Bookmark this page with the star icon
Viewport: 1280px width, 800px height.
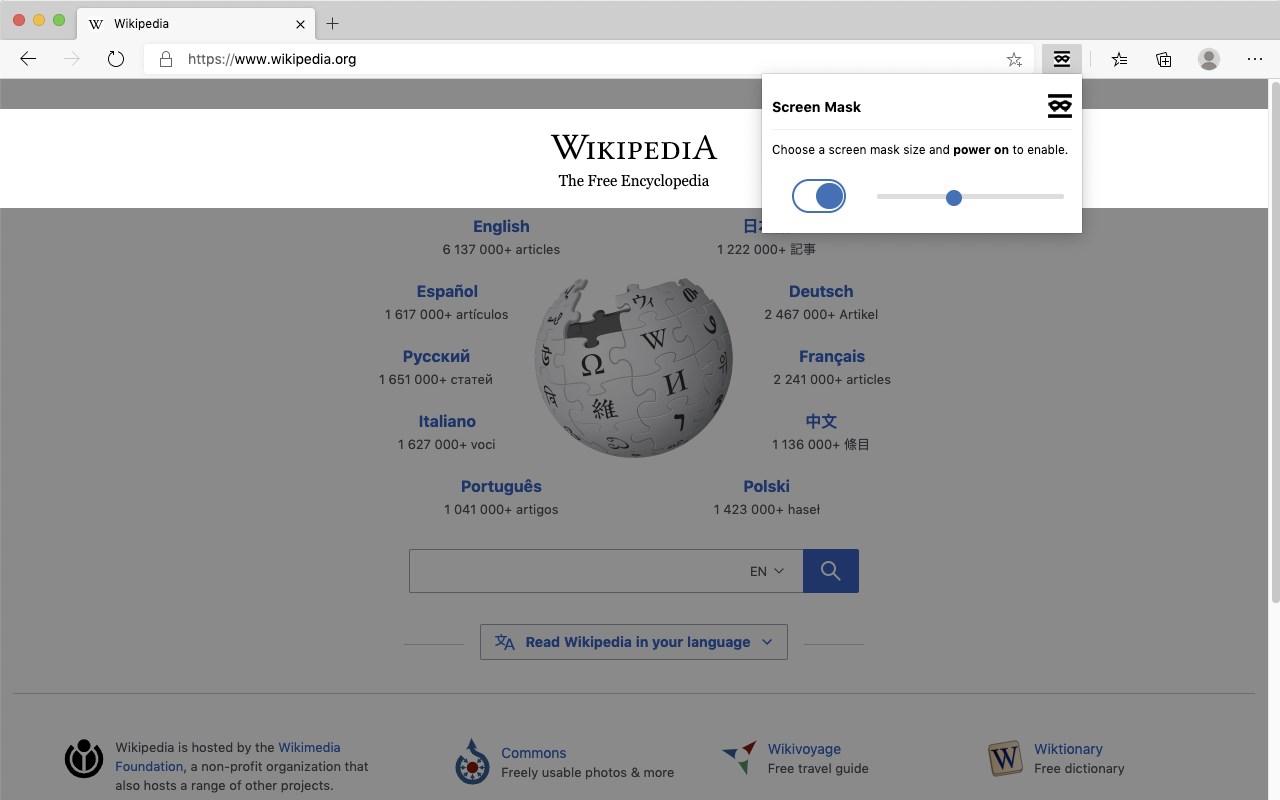pyautogui.click(x=1014, y=59)
